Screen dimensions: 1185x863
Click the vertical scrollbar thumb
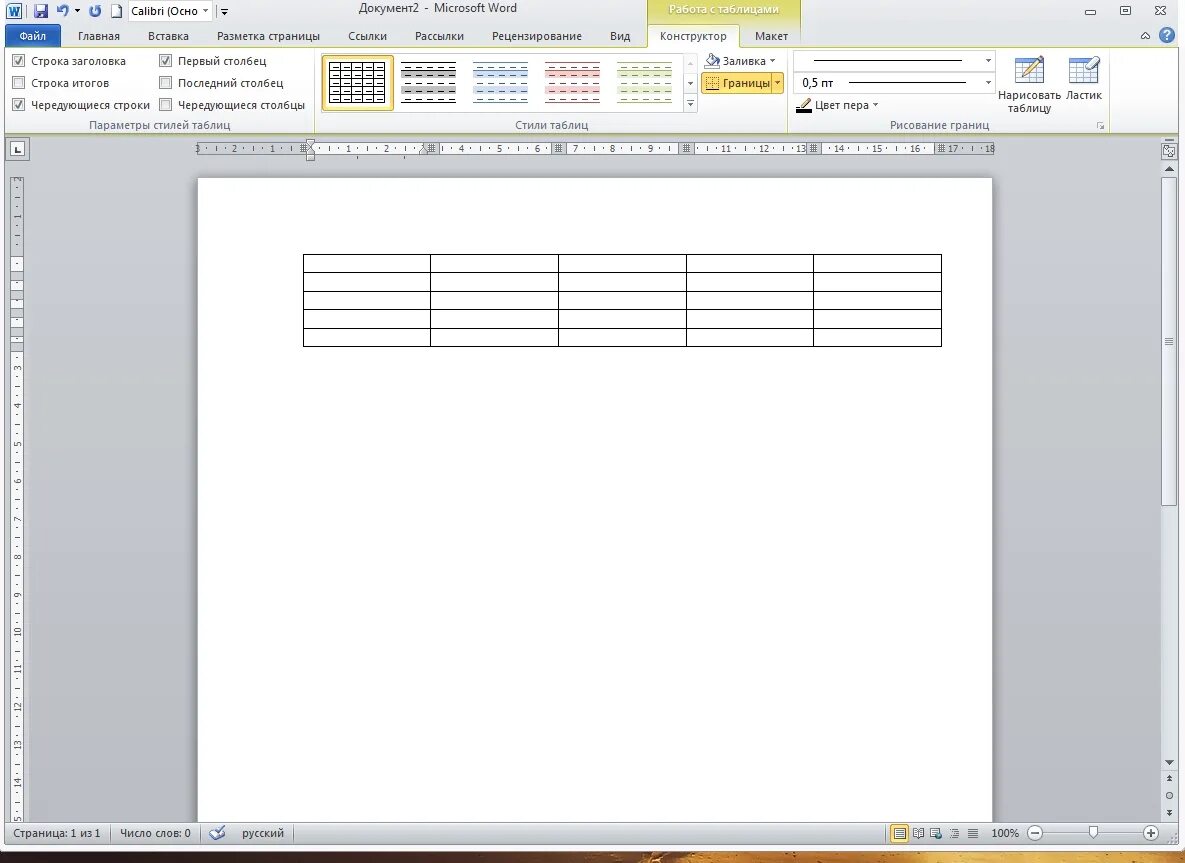(x=1169, y=342)
